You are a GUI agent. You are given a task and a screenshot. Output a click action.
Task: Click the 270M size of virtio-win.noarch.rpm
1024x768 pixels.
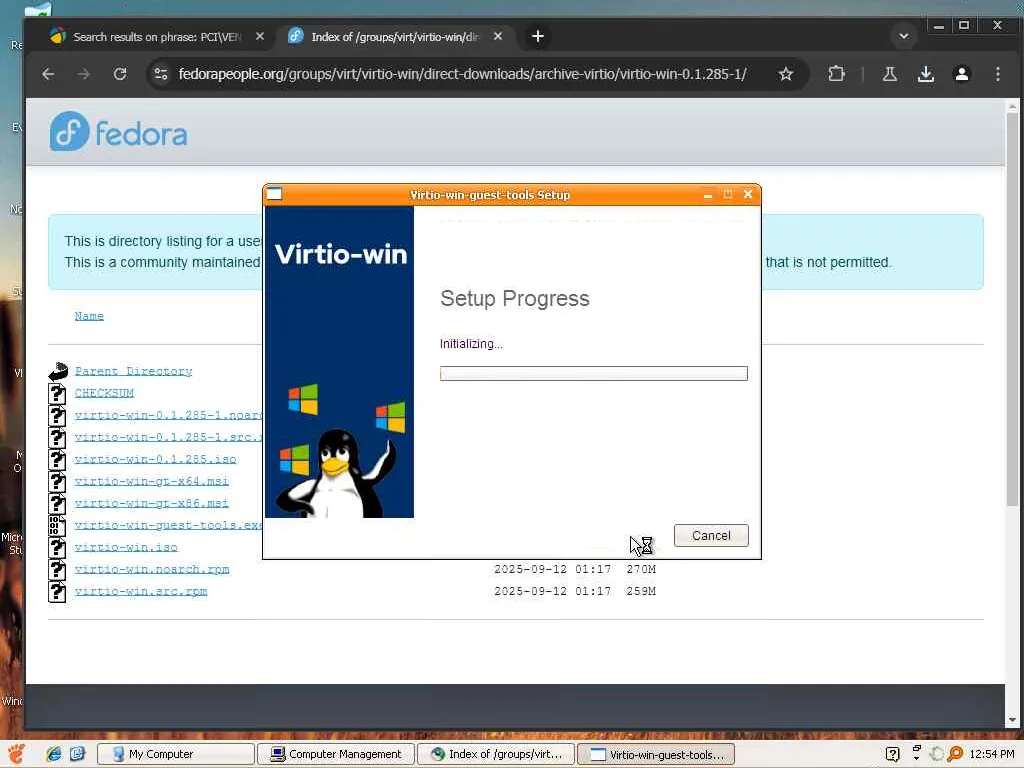(x=641, y=569)
